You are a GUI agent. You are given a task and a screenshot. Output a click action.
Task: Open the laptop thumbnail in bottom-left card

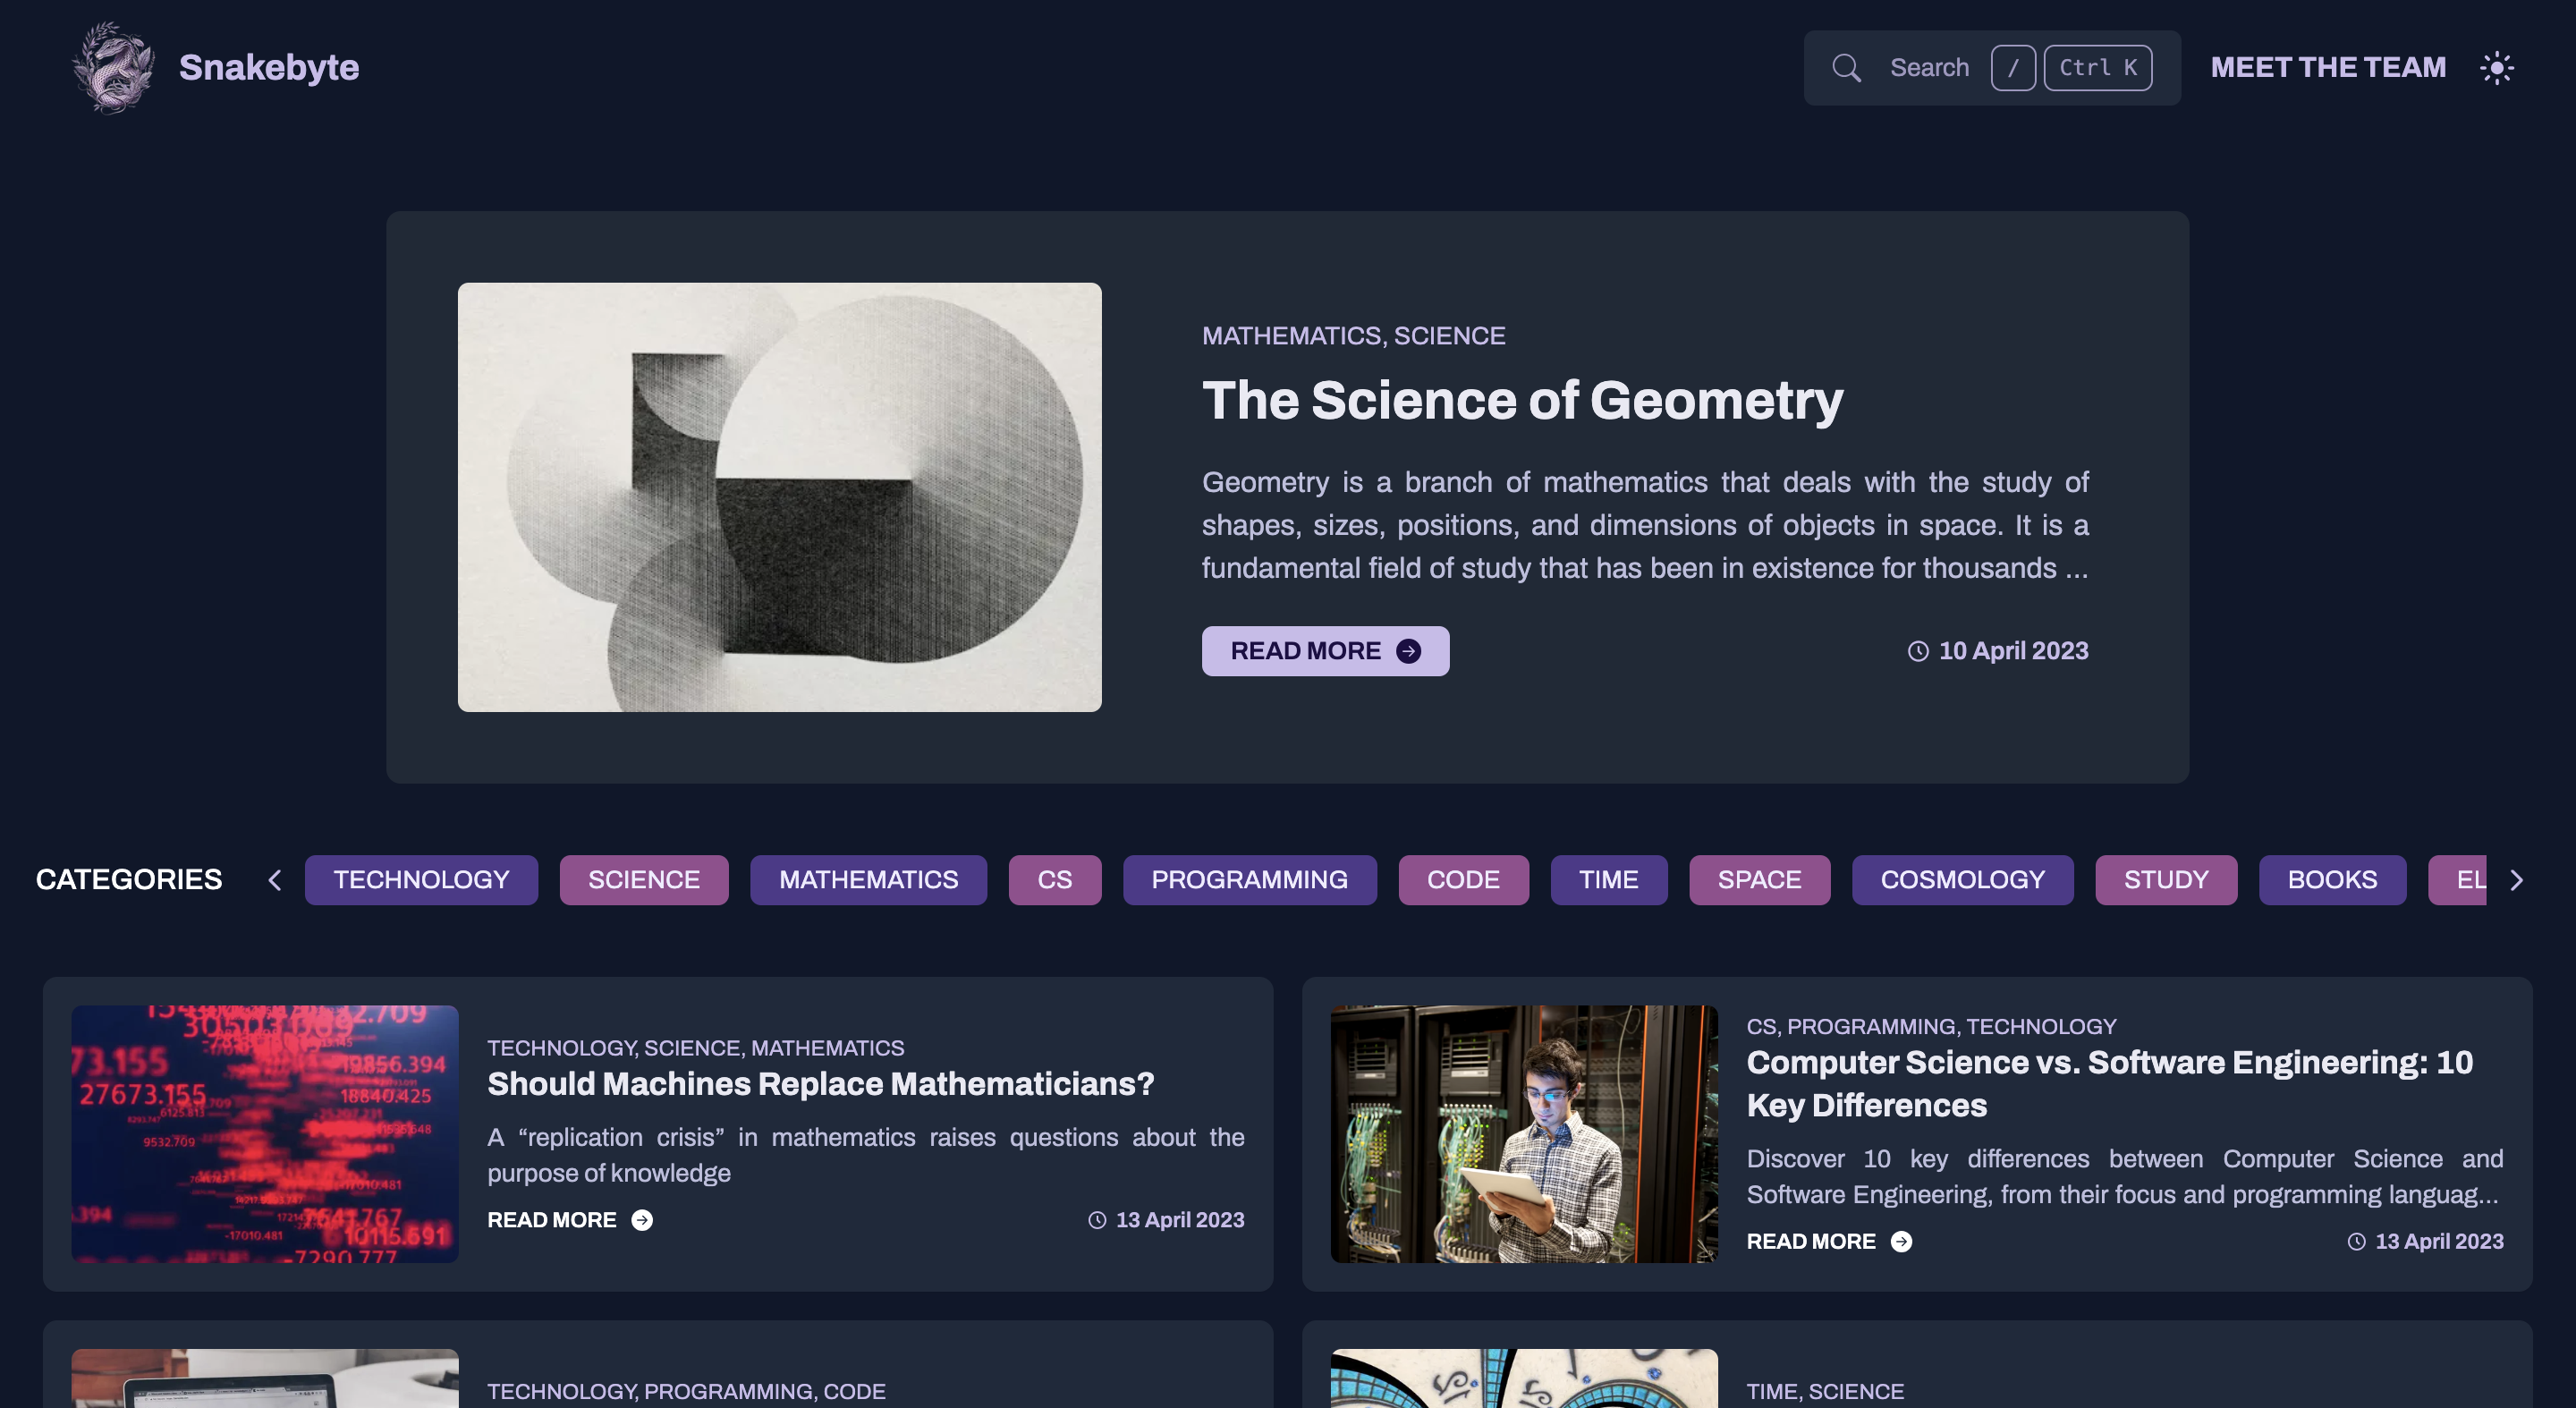tap(265, 1379)
